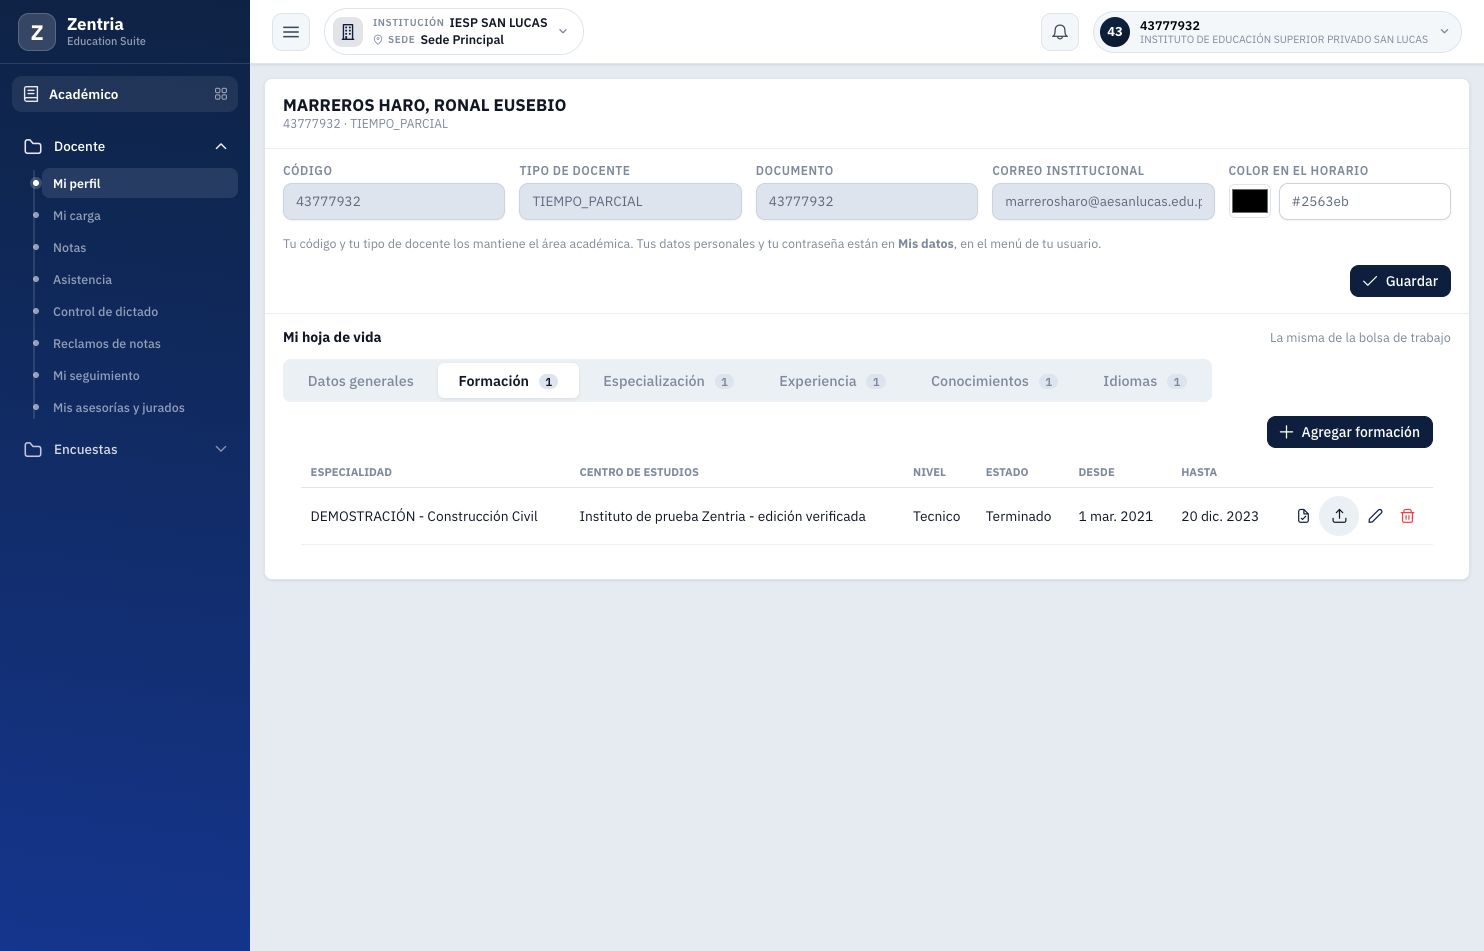
Task: Click the Encuestas folder icon
Action: (33, 449)
